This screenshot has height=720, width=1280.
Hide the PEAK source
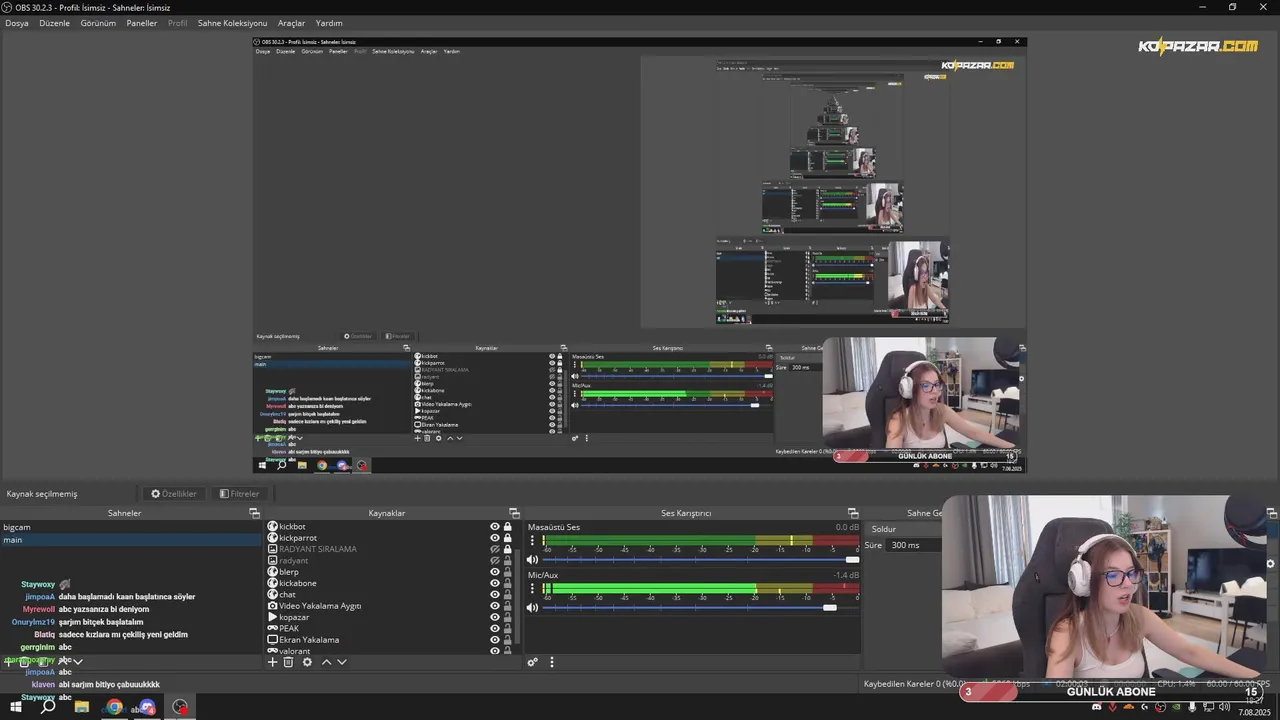tap(494, 628)
